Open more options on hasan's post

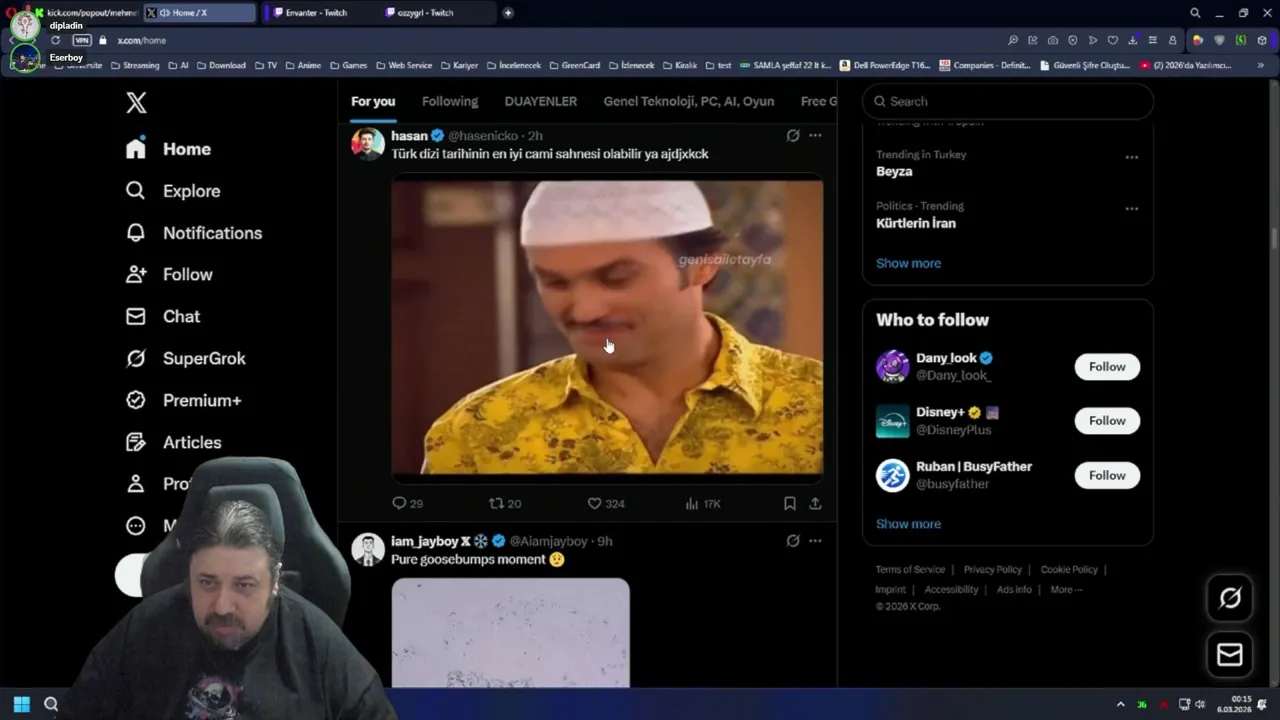(815, 136)
